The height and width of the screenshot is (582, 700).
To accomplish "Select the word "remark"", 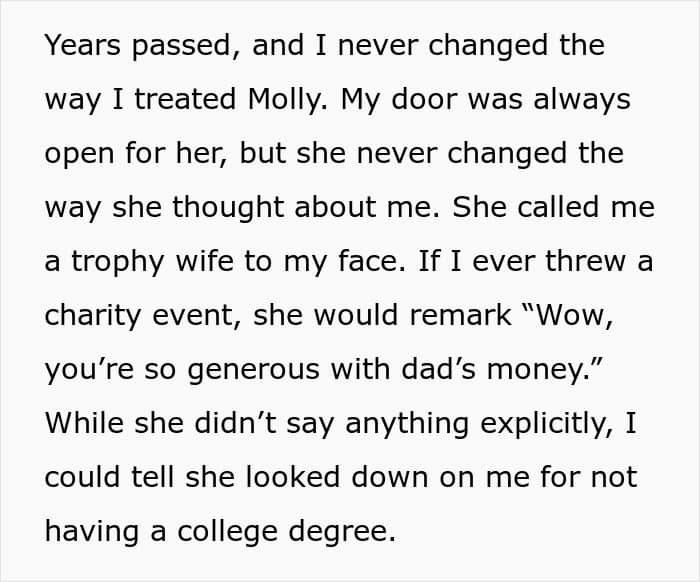I will coord(460,315).
